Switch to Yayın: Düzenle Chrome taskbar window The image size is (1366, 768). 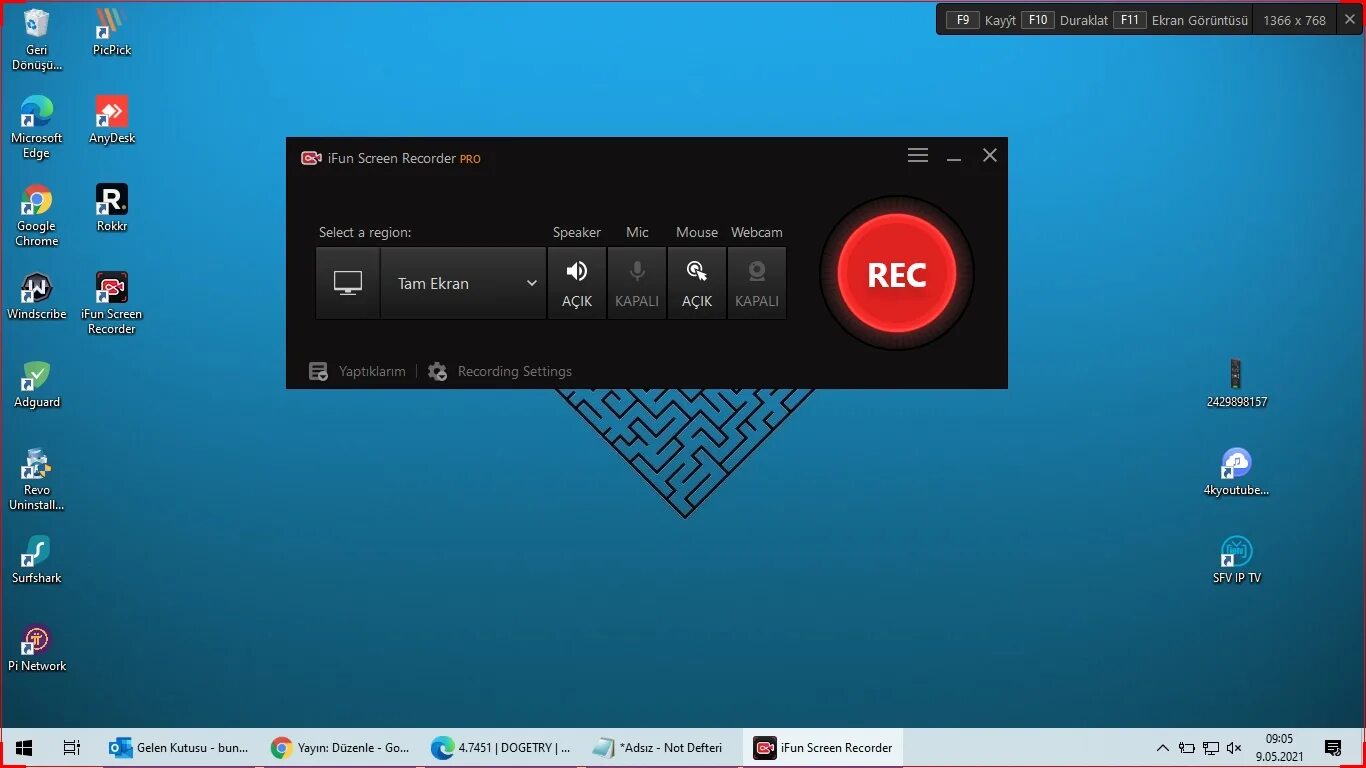(340, 748)
